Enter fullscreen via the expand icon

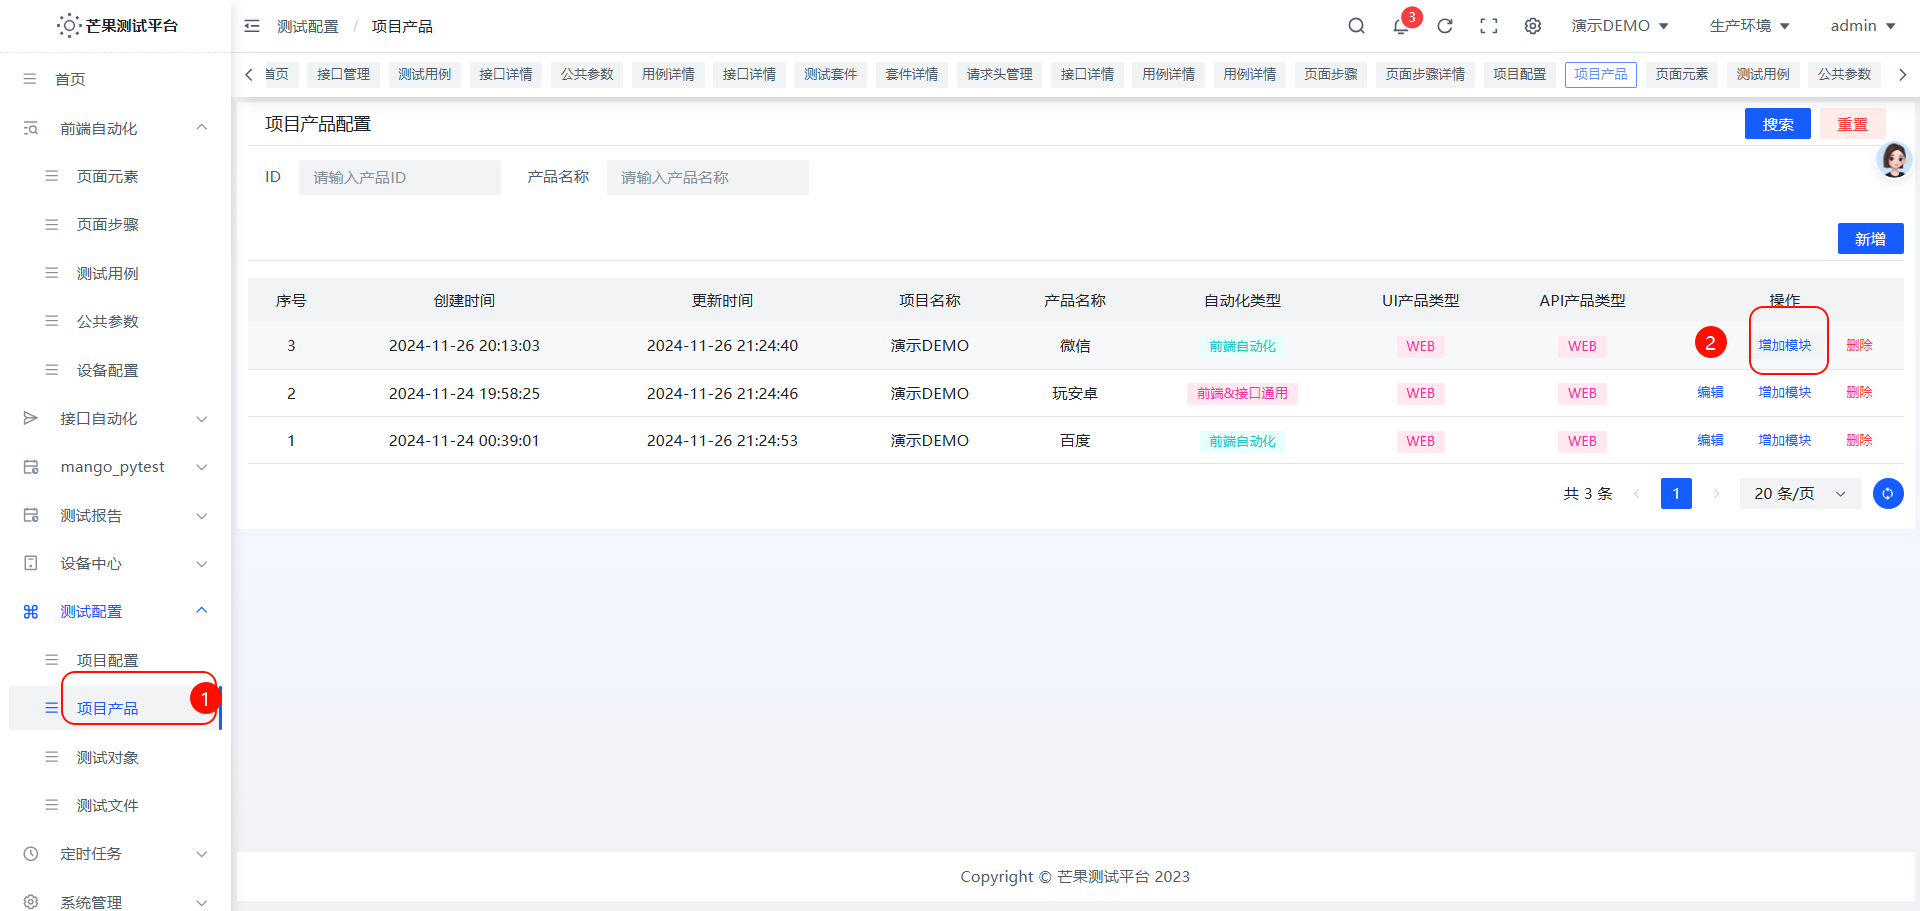(x=1489, y=25)
